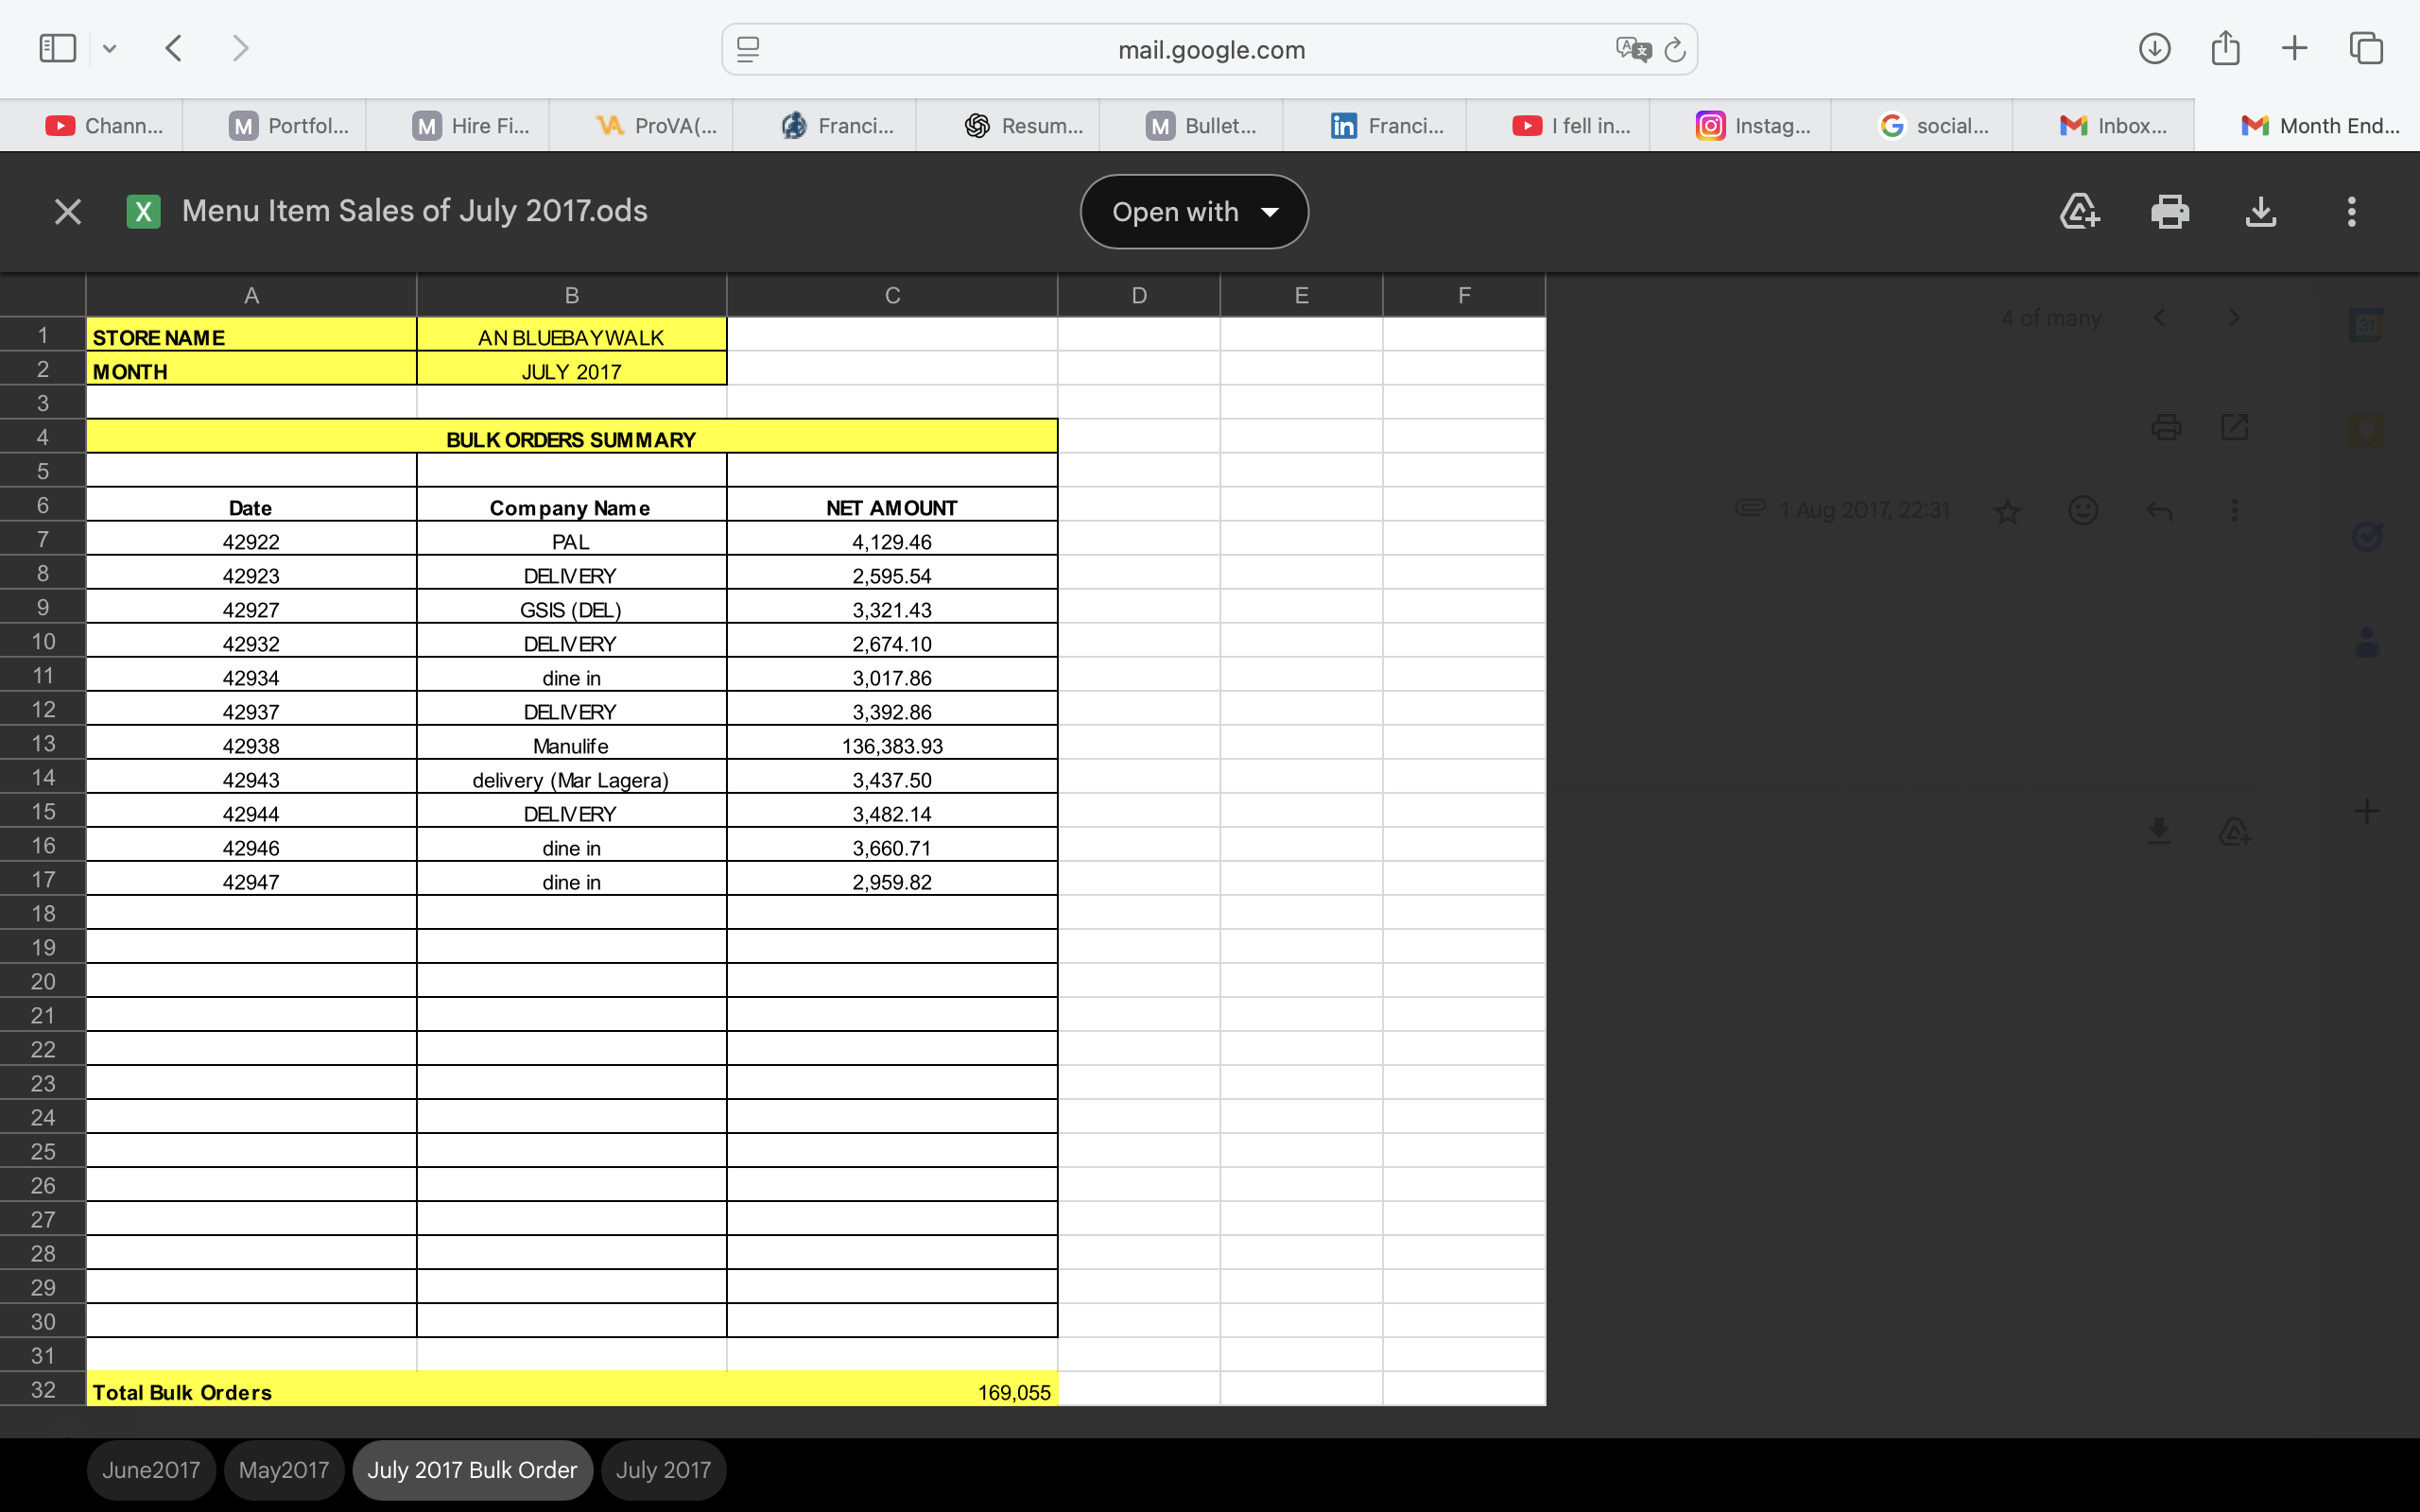This screenshot has height=1512, width=2420.
Task: Reload the page in address bar
Action: [x=1675, y=49]
